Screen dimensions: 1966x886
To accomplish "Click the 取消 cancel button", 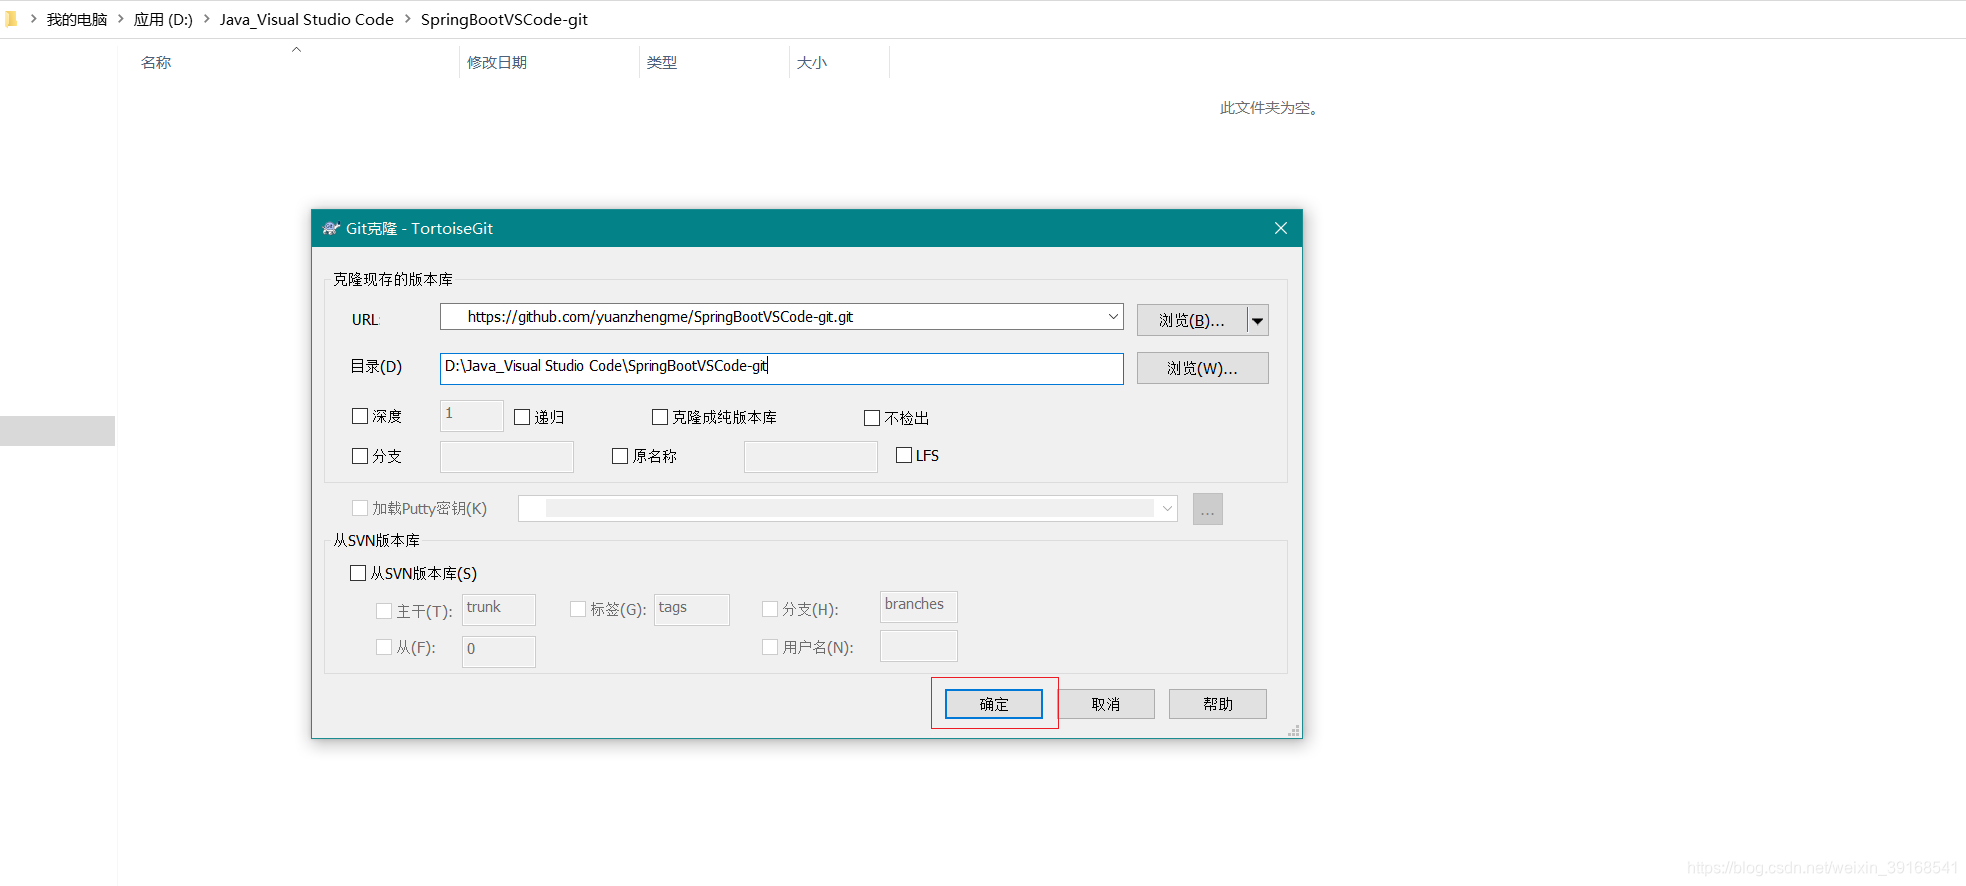I will pyautogui.click(x=1106, y=704).
